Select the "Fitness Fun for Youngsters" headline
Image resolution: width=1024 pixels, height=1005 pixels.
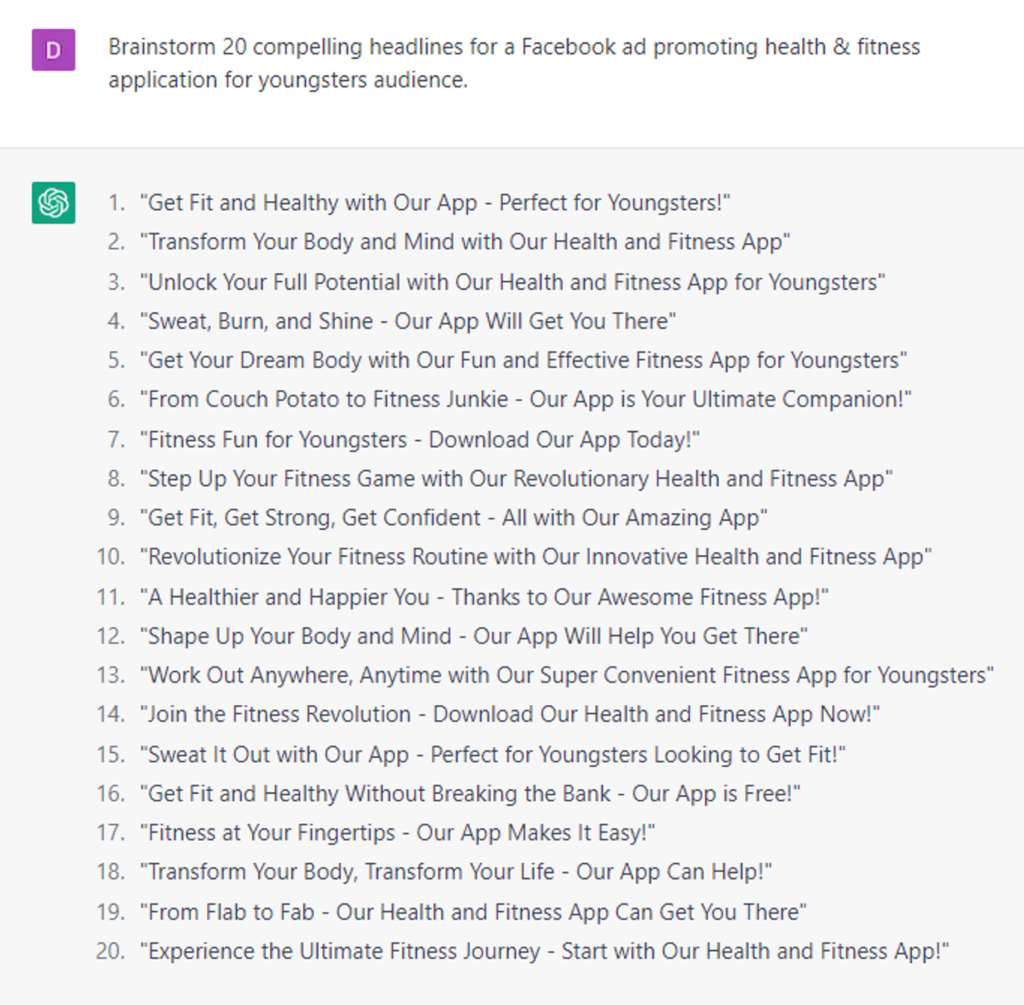tap(419, 439)
